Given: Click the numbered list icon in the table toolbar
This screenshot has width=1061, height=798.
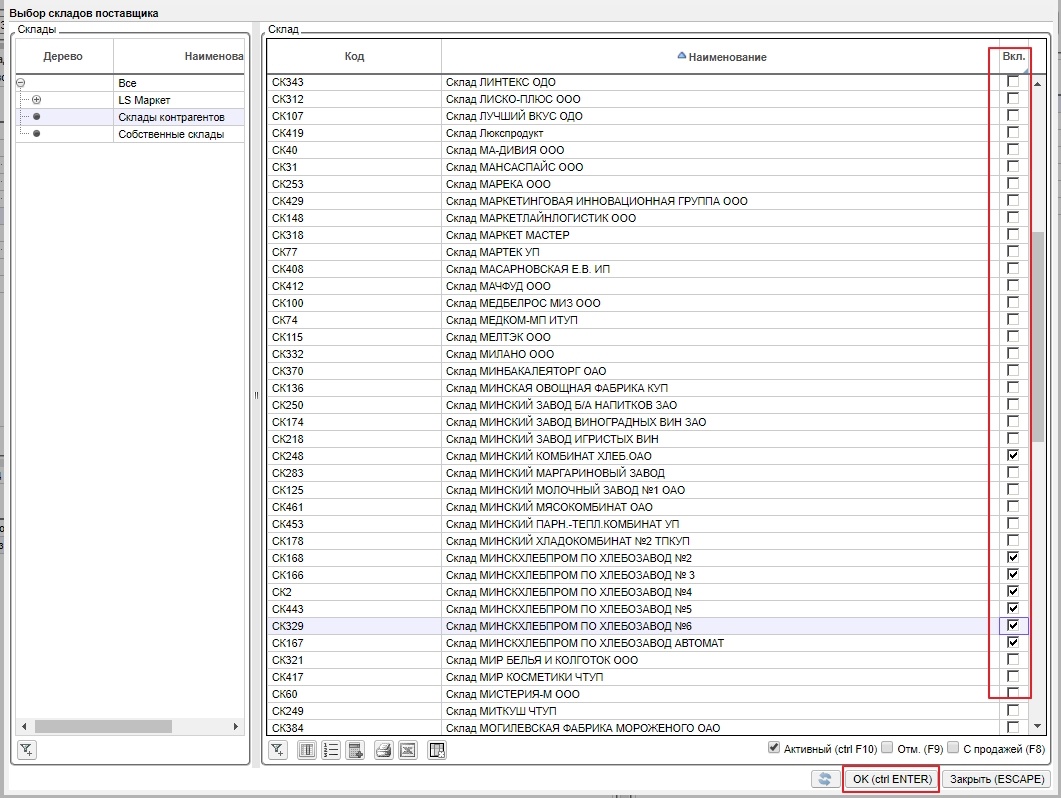Looking at the screenshot, I should (331, 750).
